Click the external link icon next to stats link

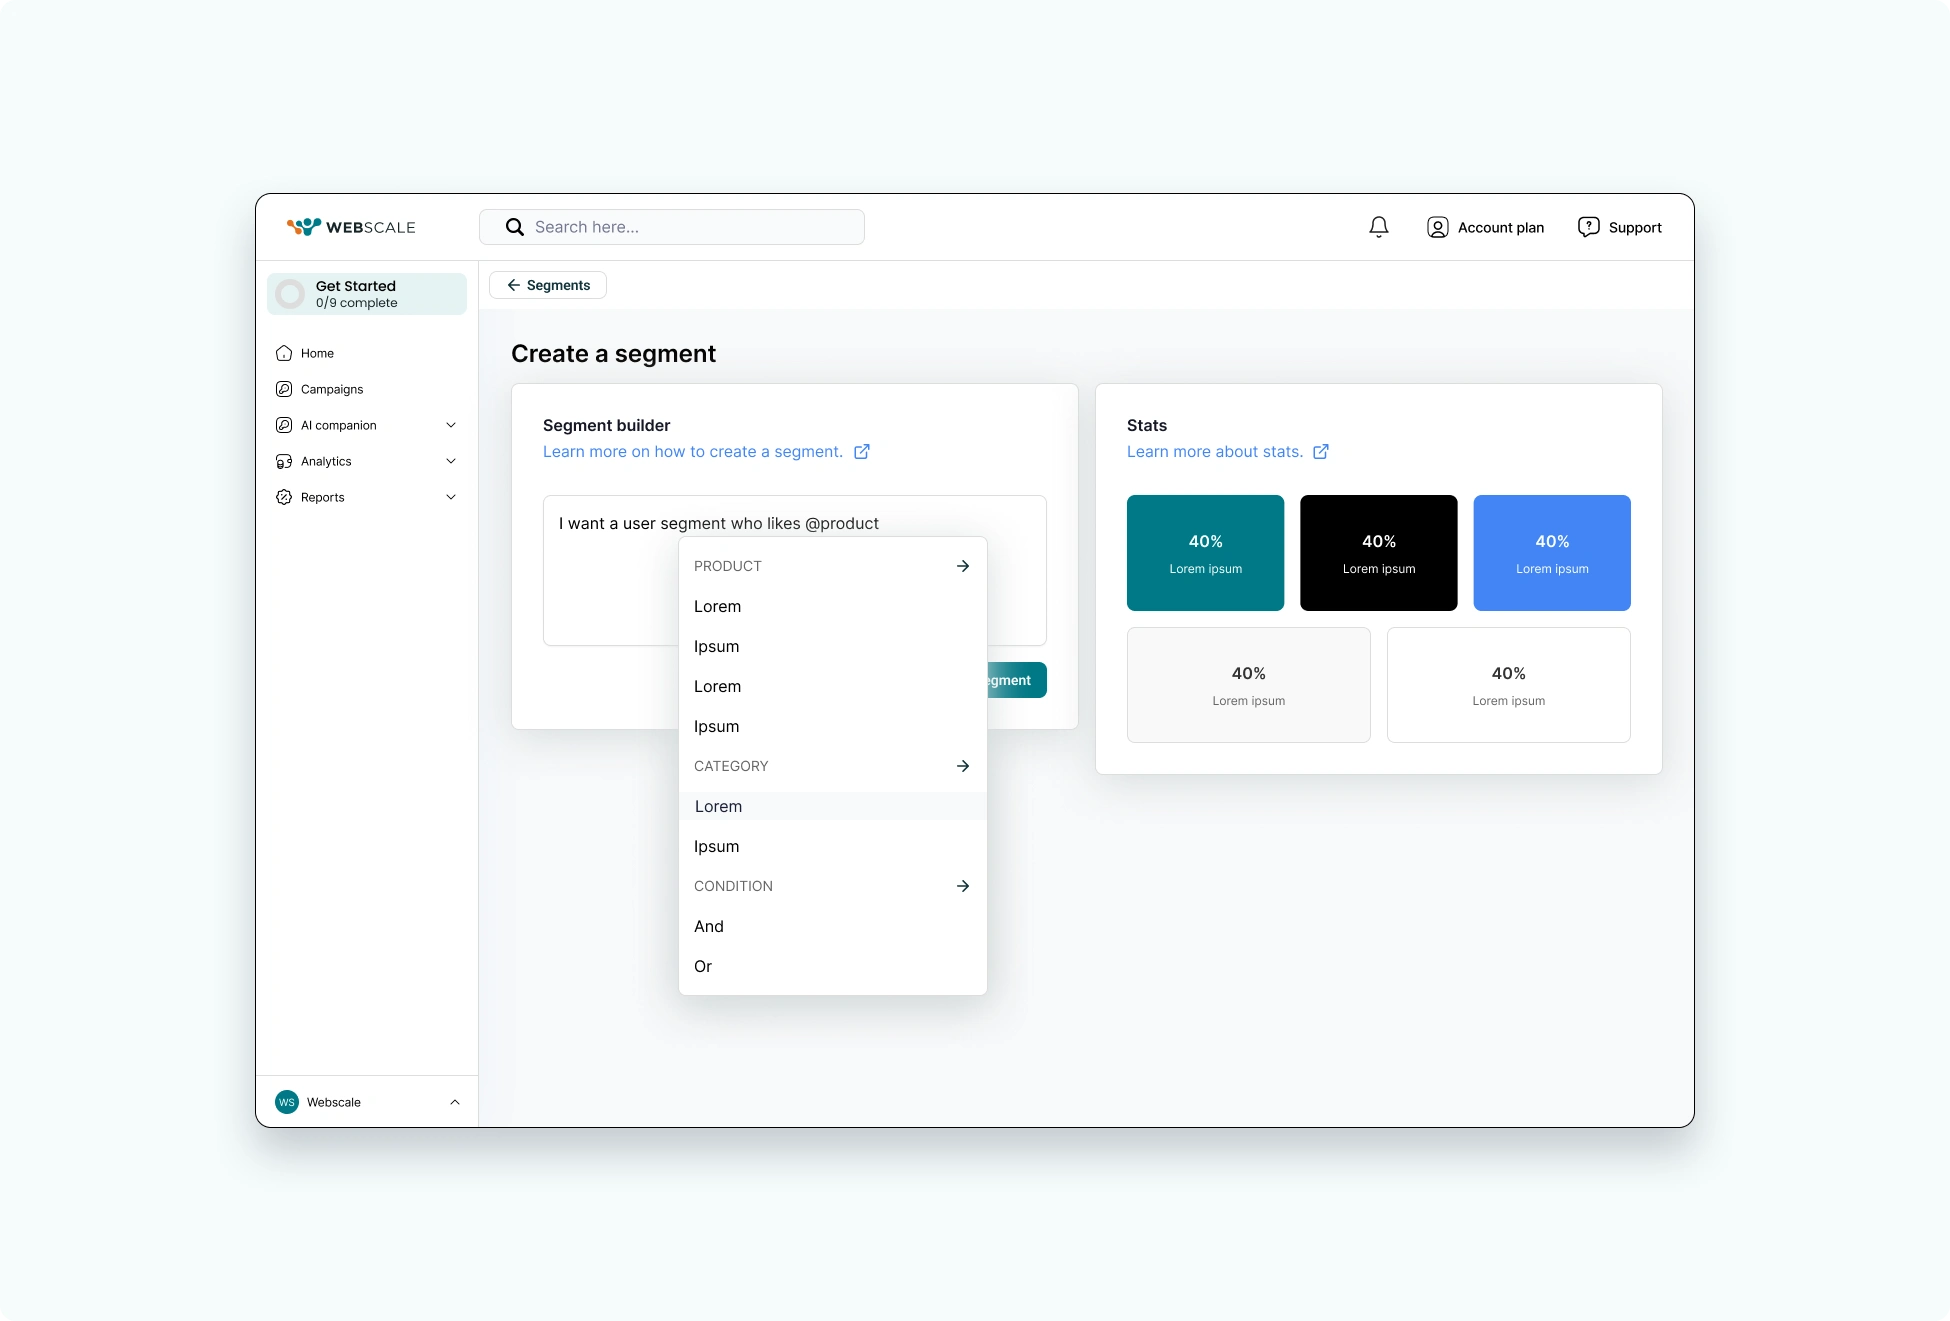pyautogui.click(x=1321, y=452)
